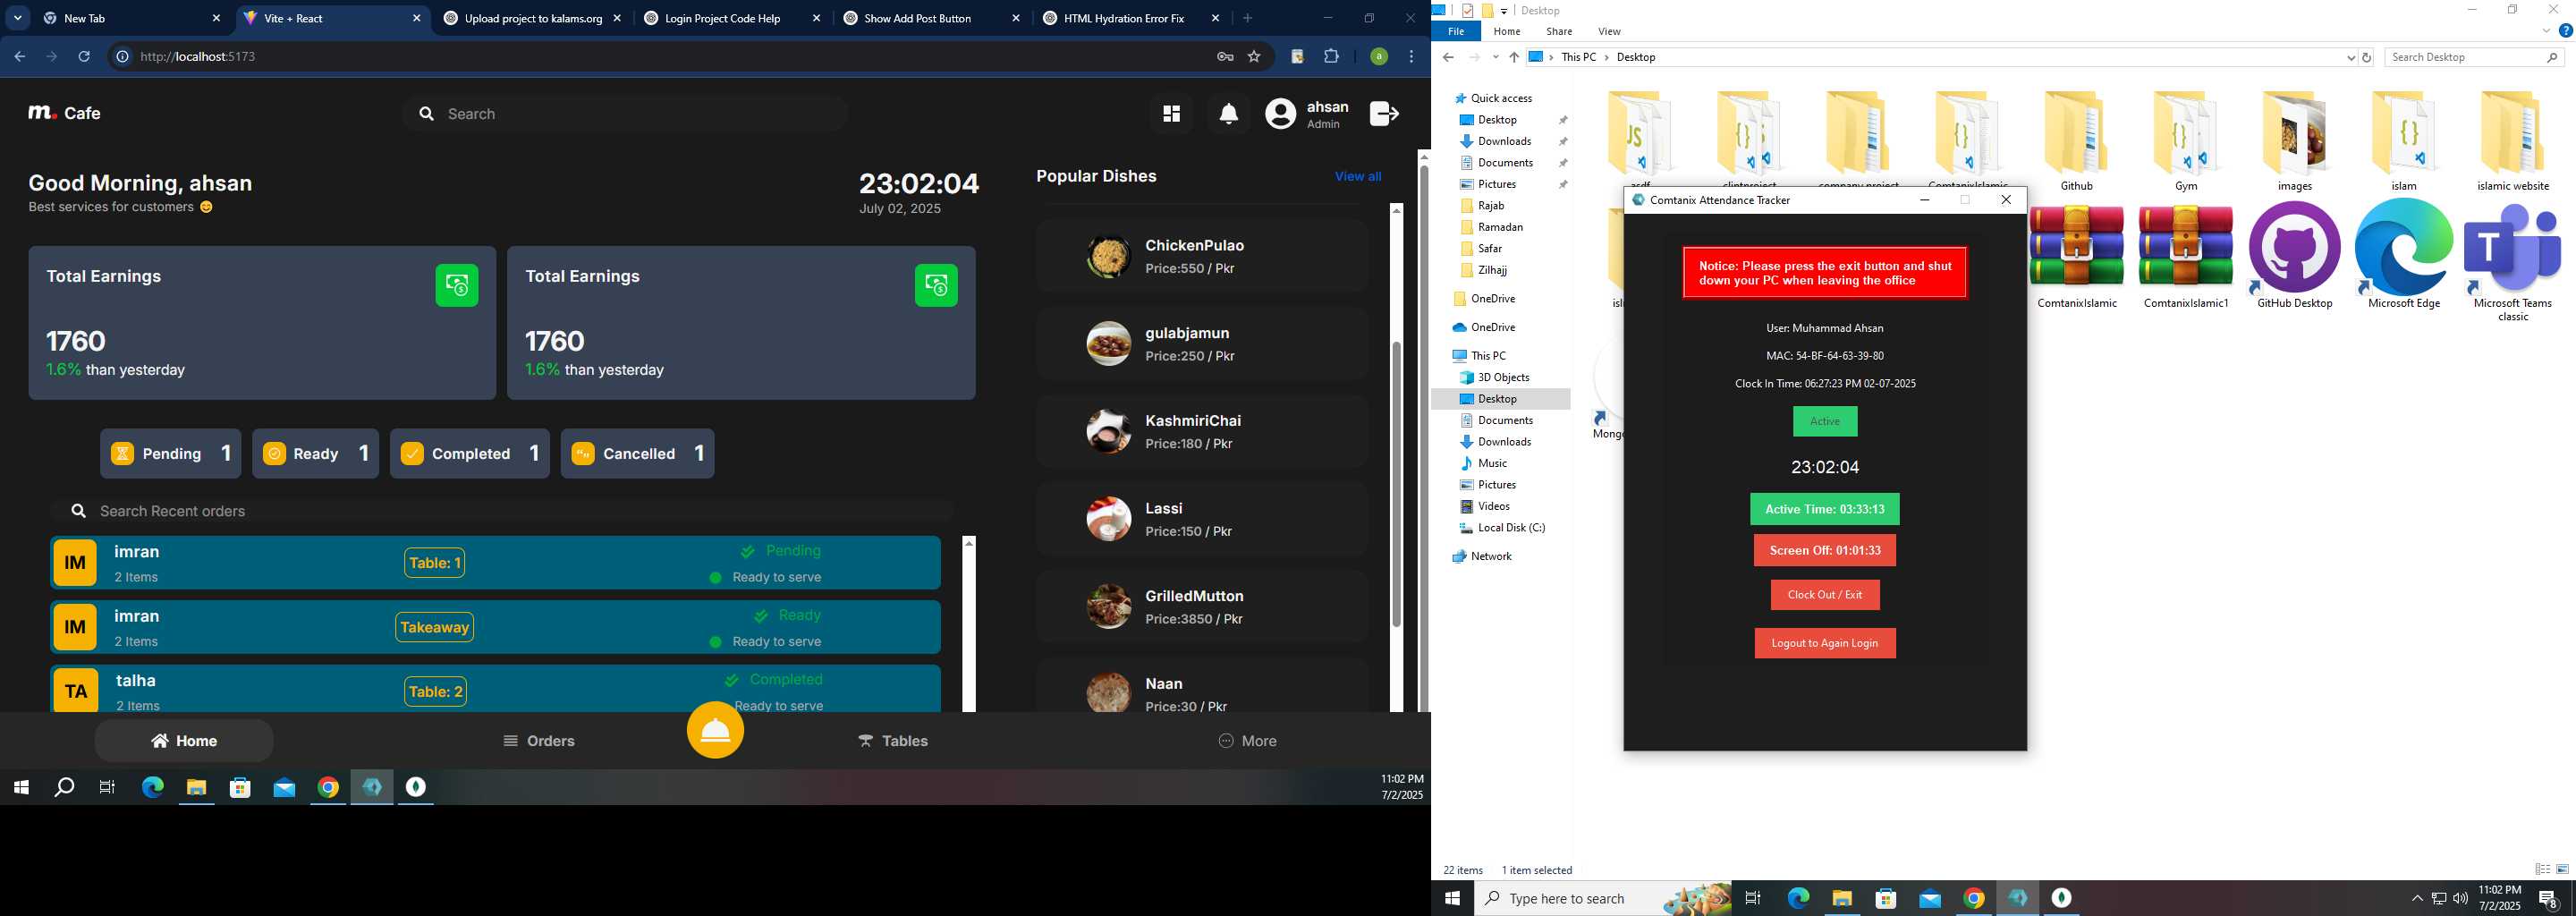The image size is (2576, 916).
Task: Open Chrome three-dot menu
Action: (1411, 57)
